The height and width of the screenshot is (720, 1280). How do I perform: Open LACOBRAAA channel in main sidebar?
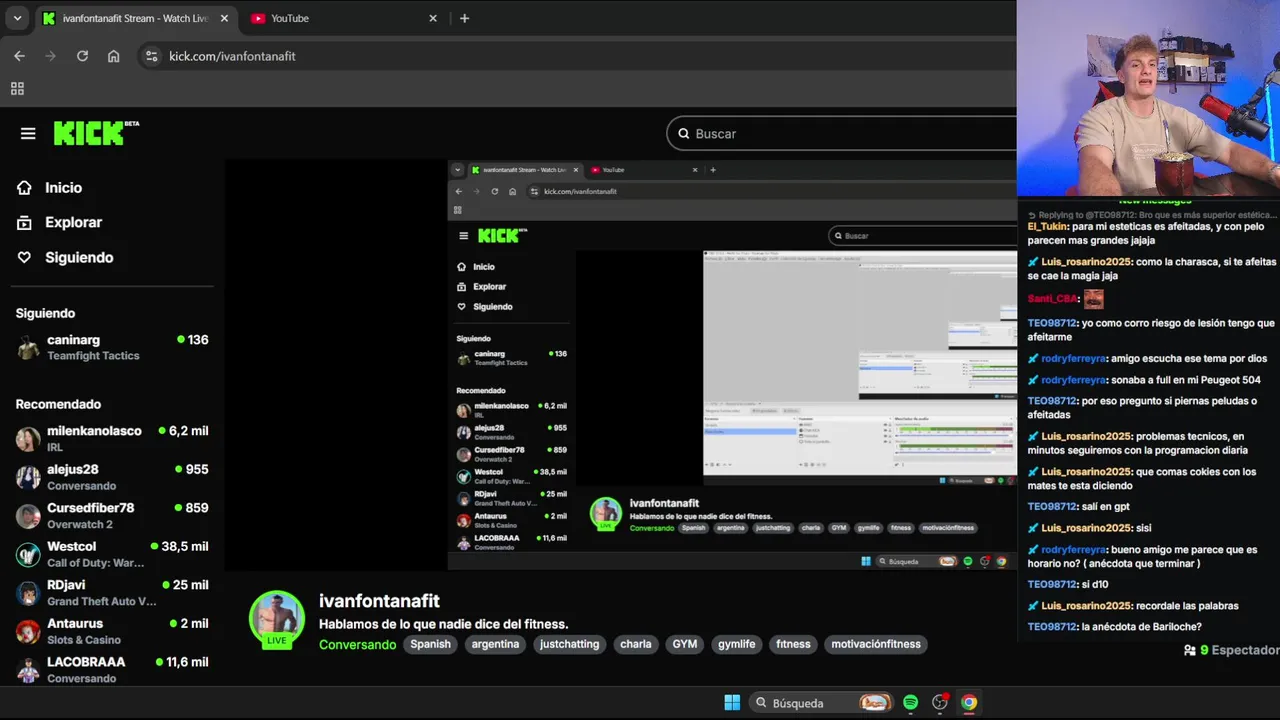(112, 669)
